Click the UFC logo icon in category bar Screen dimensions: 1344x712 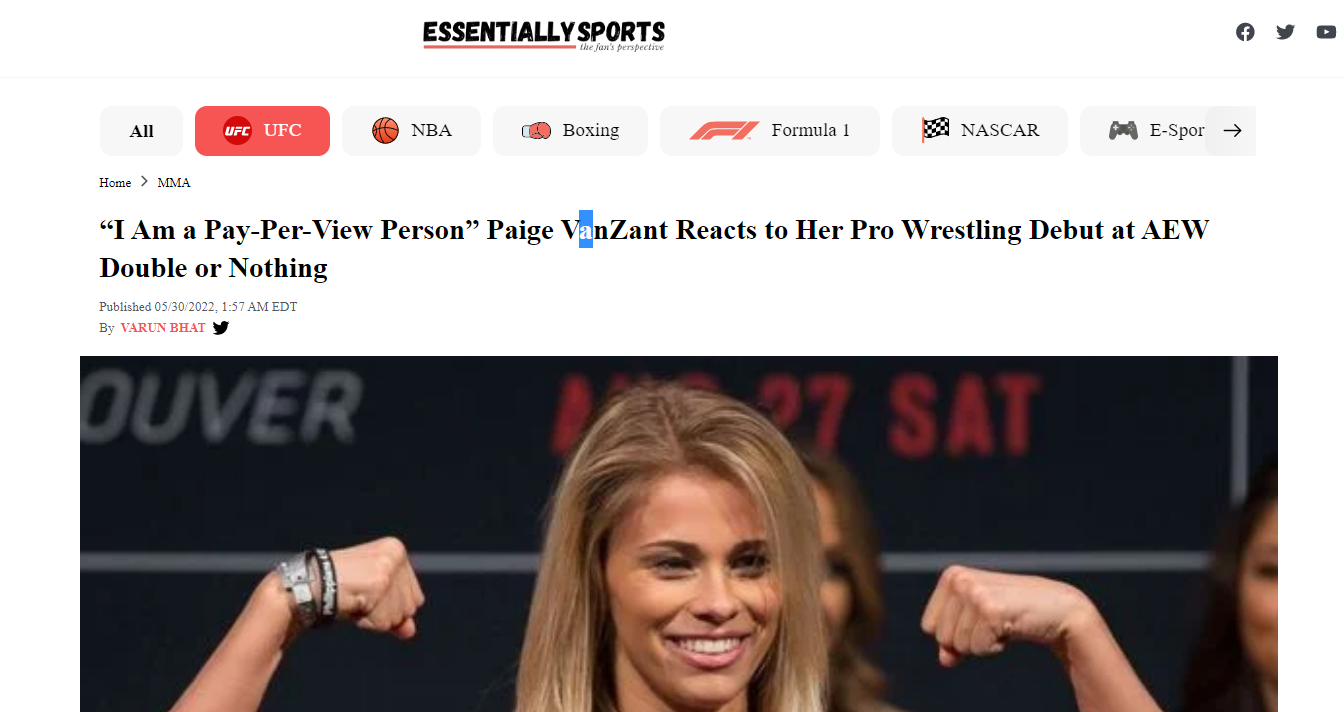[237, 130]
